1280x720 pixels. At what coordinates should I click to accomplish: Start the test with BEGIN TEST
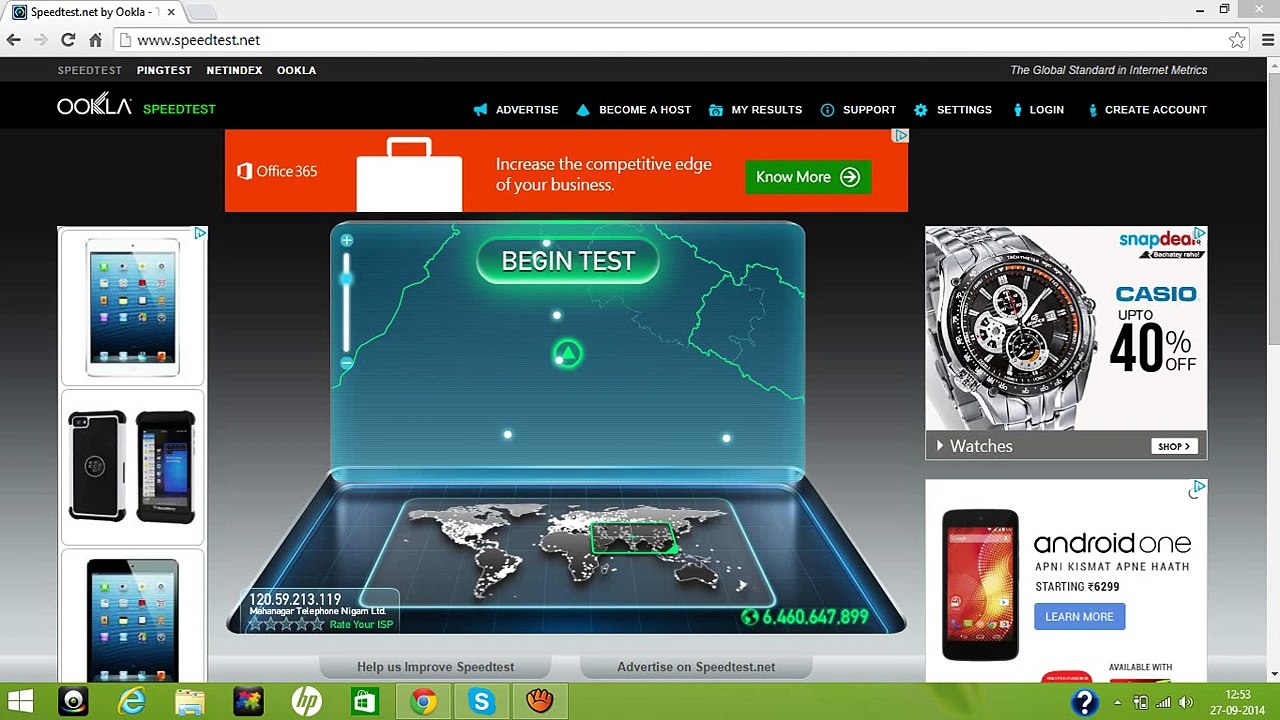click(x=568, y=261)
